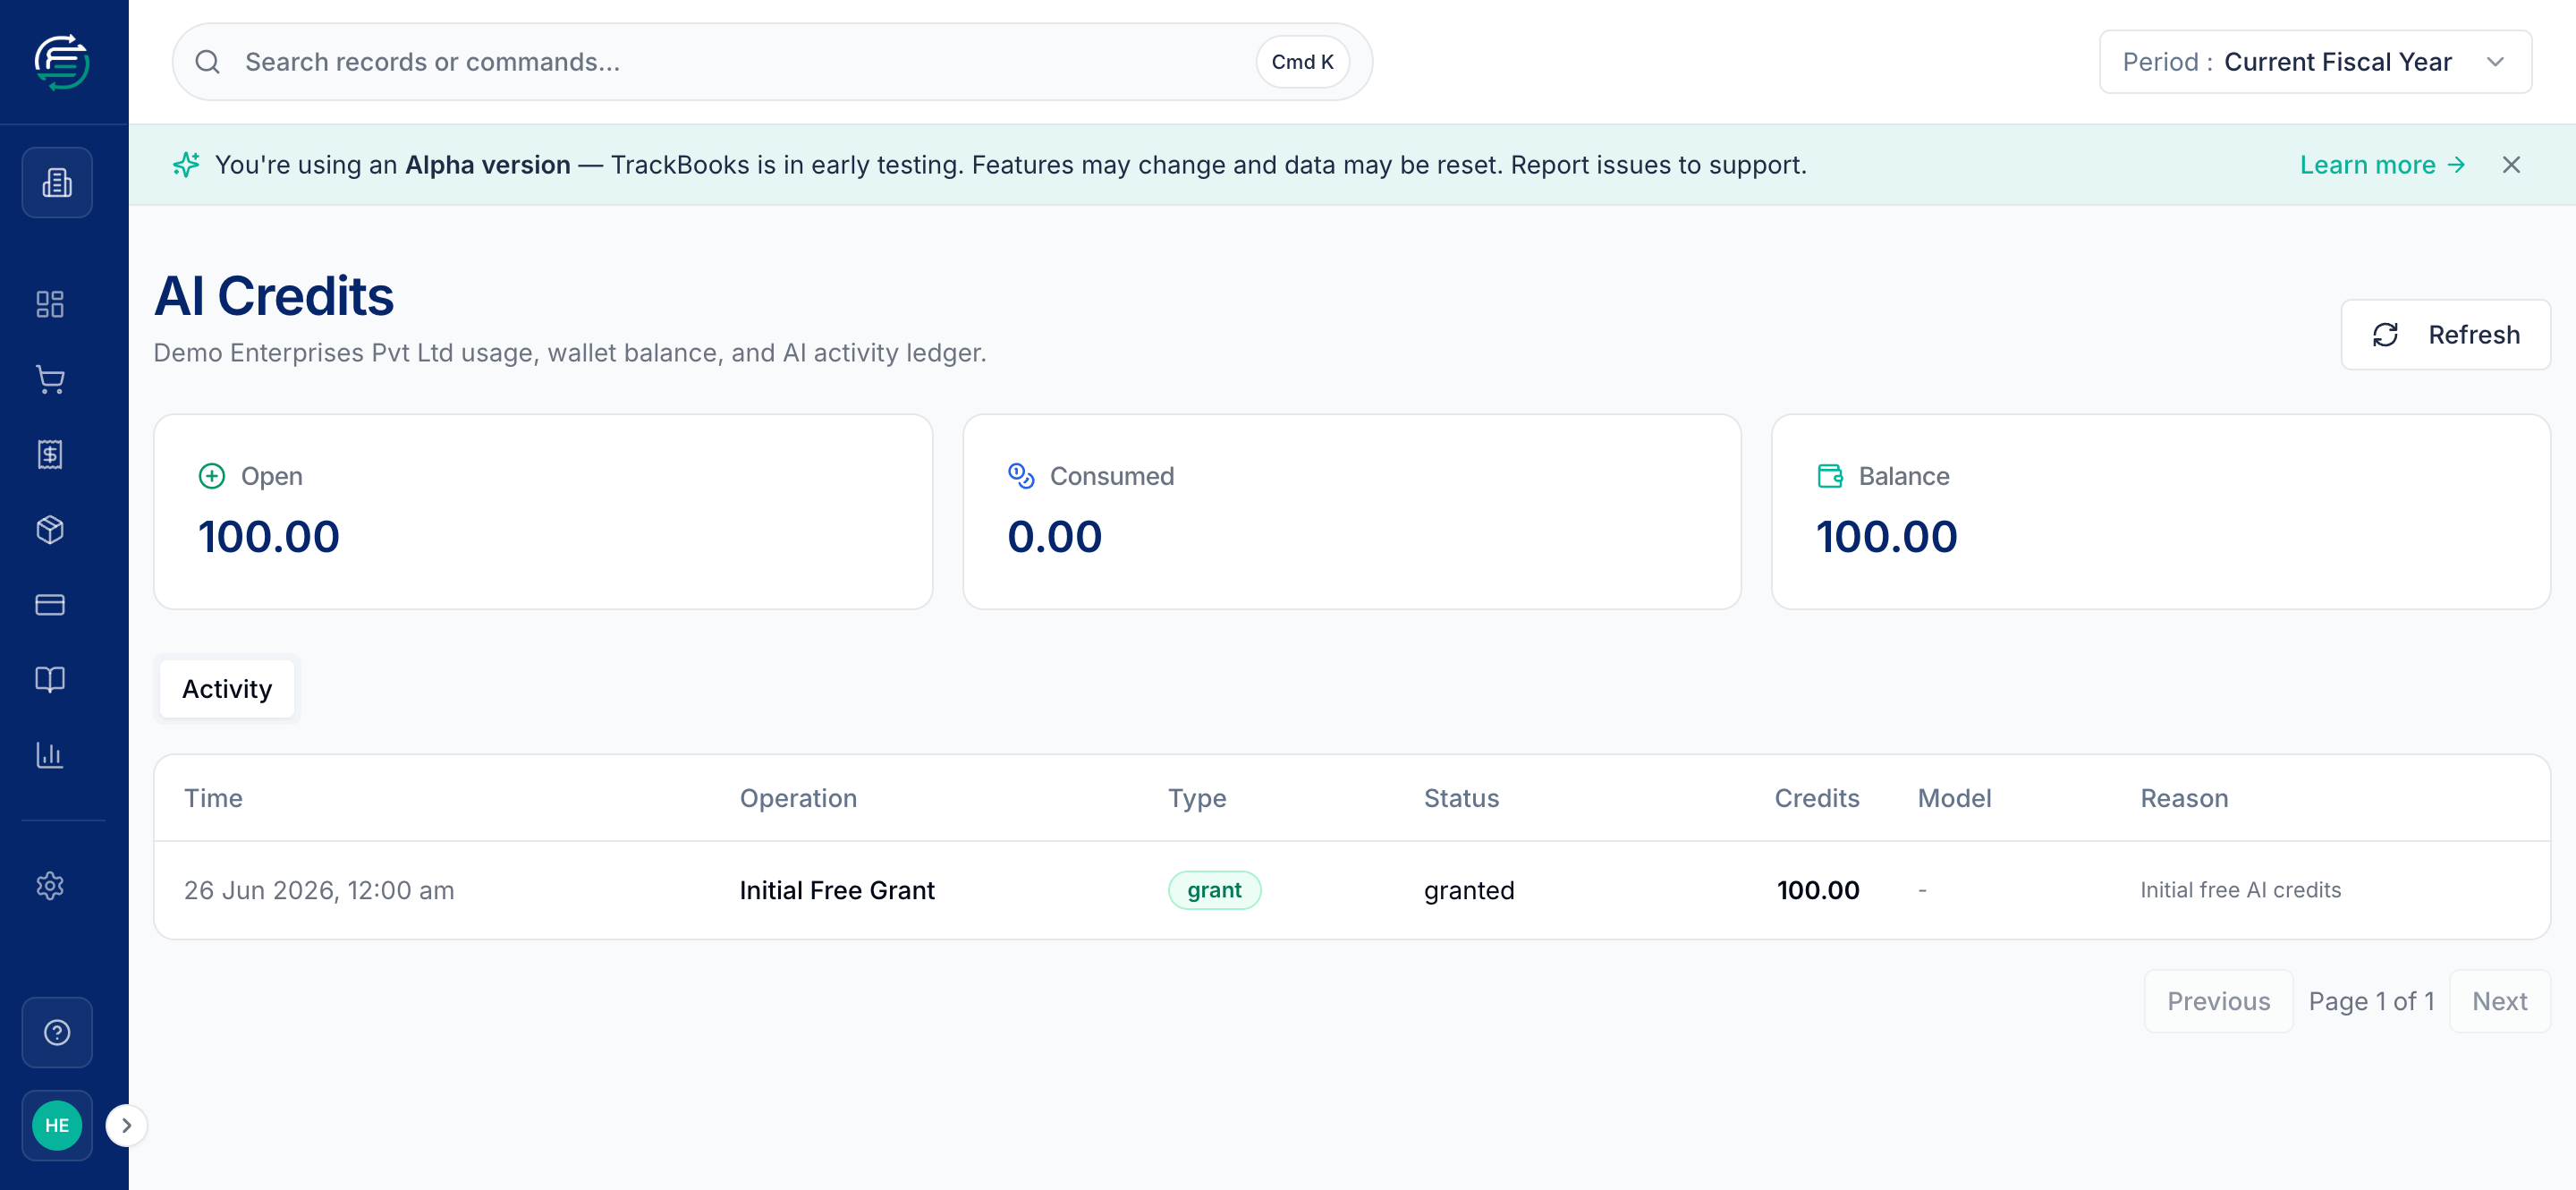2576x1190 pixels.
Task: Open the settings gear icon in sidebar
Action: (x=50, y=885)
